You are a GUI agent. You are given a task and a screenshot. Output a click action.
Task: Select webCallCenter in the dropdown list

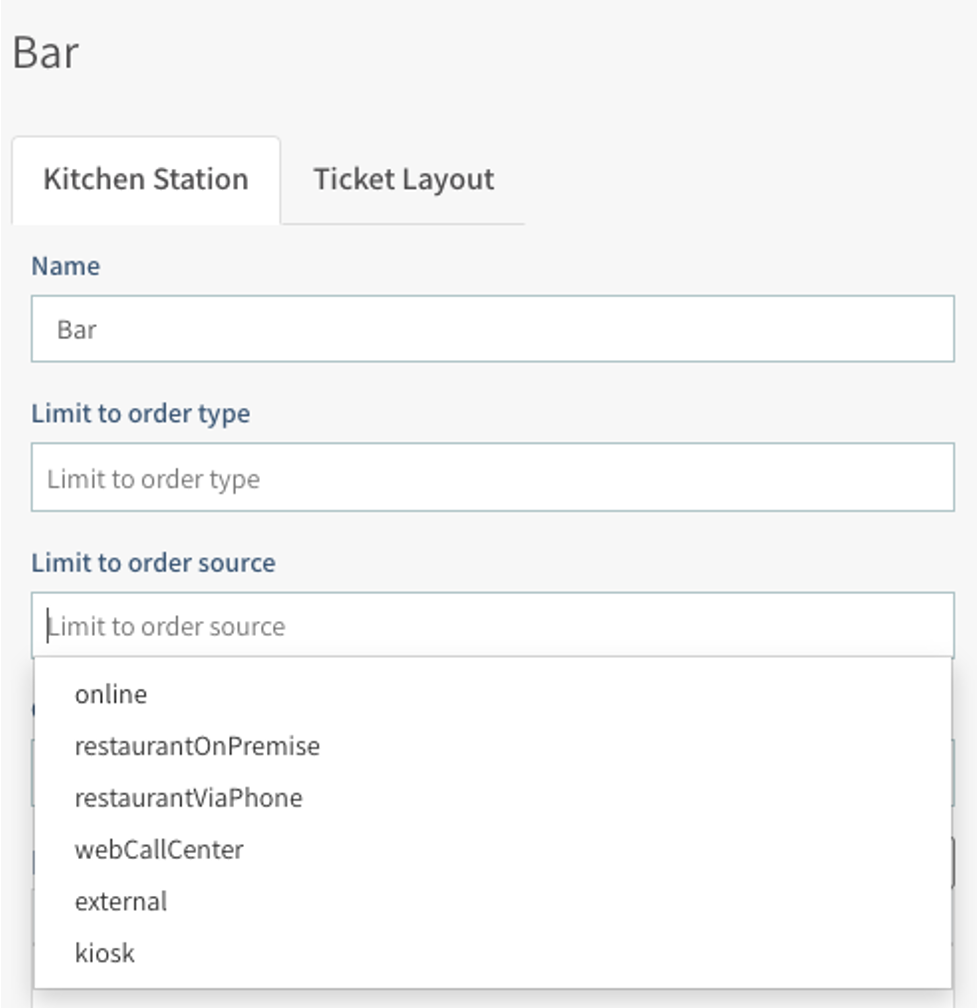click(159, 850)
